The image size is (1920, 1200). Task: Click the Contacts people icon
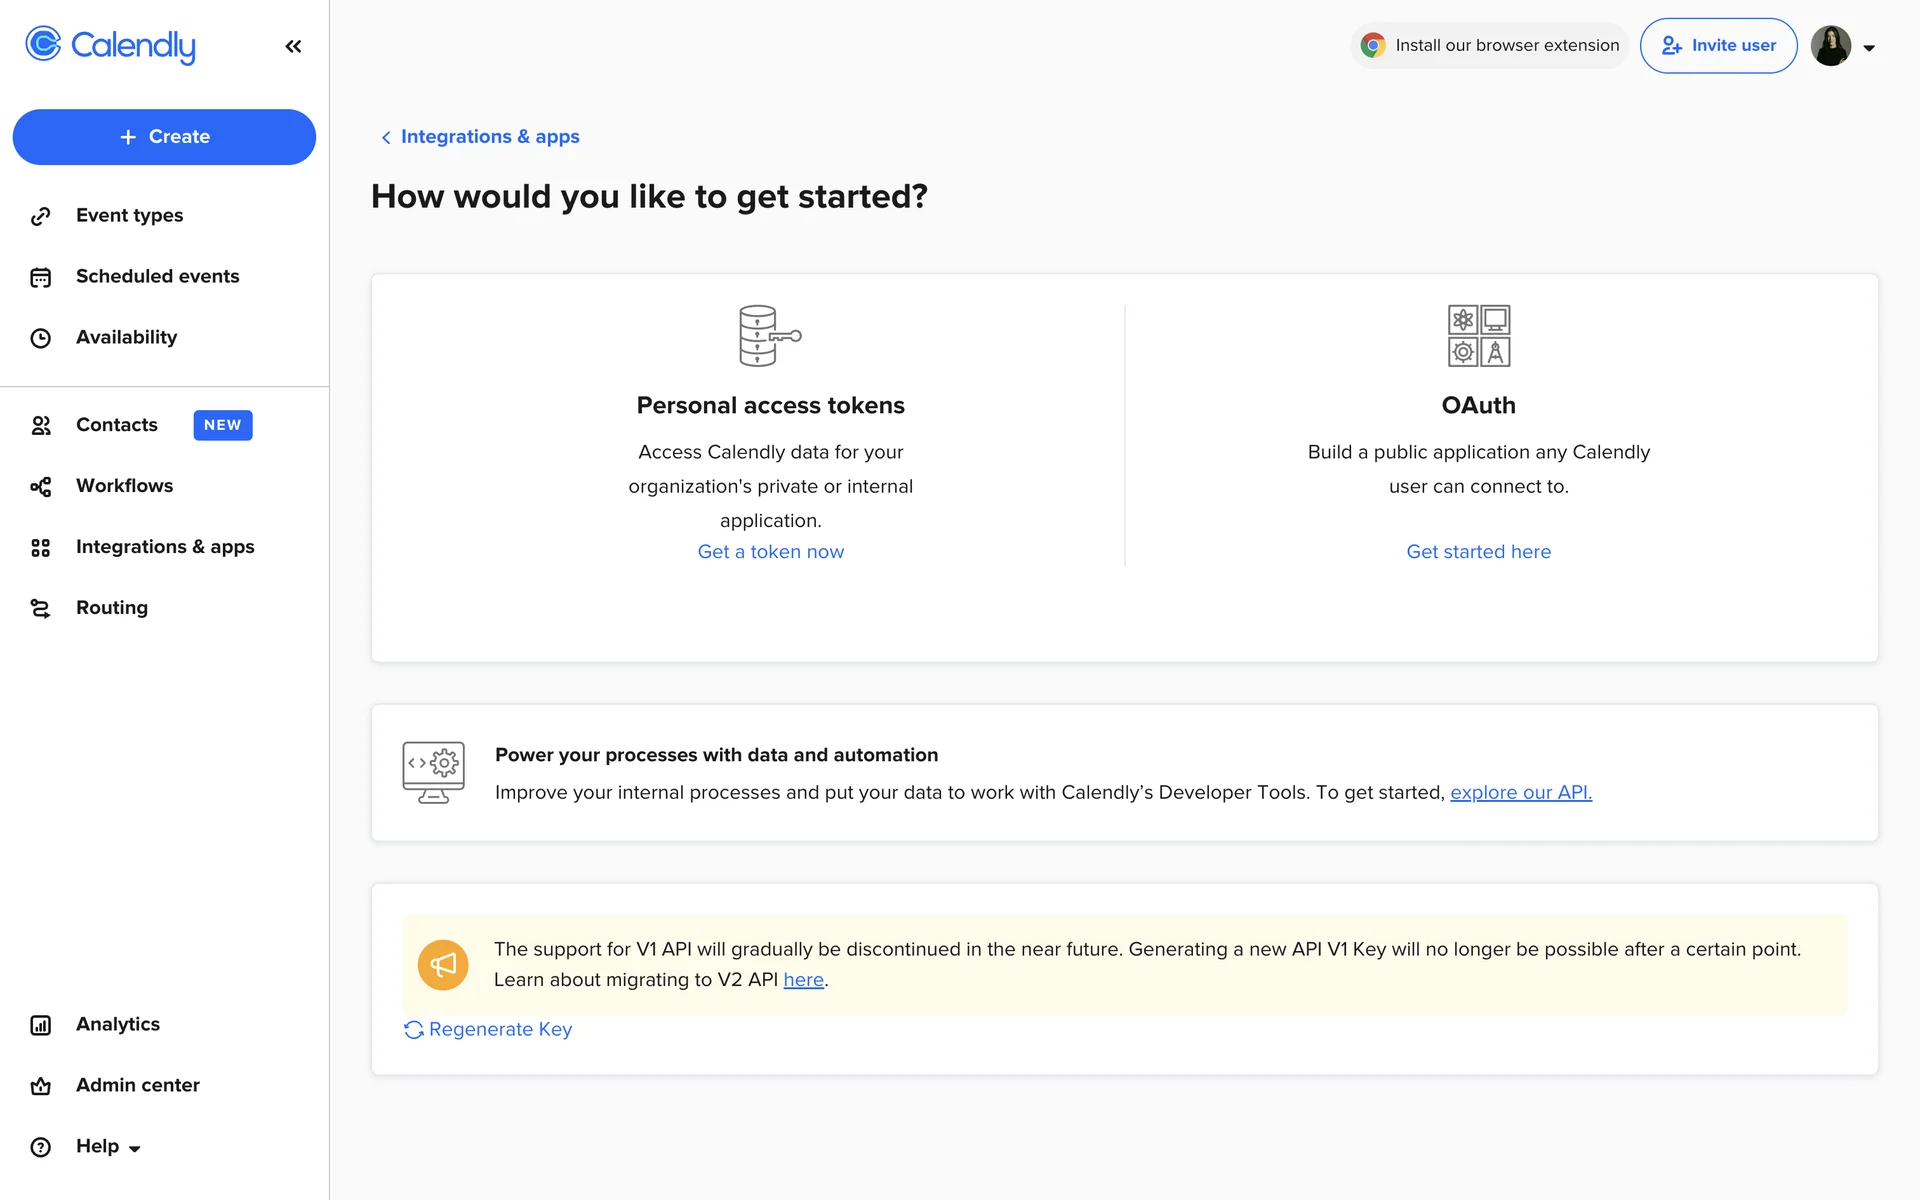pos(41,426)
